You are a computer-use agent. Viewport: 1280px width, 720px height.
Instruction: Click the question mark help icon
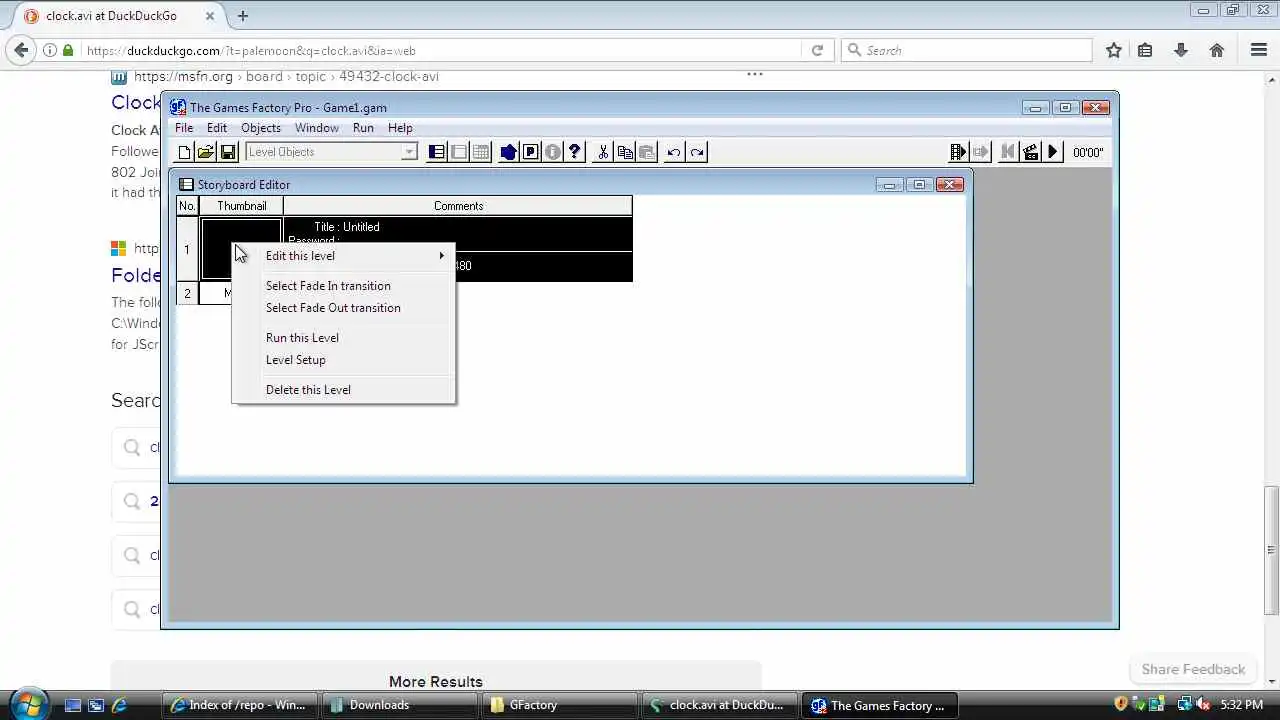coord(575,152)
